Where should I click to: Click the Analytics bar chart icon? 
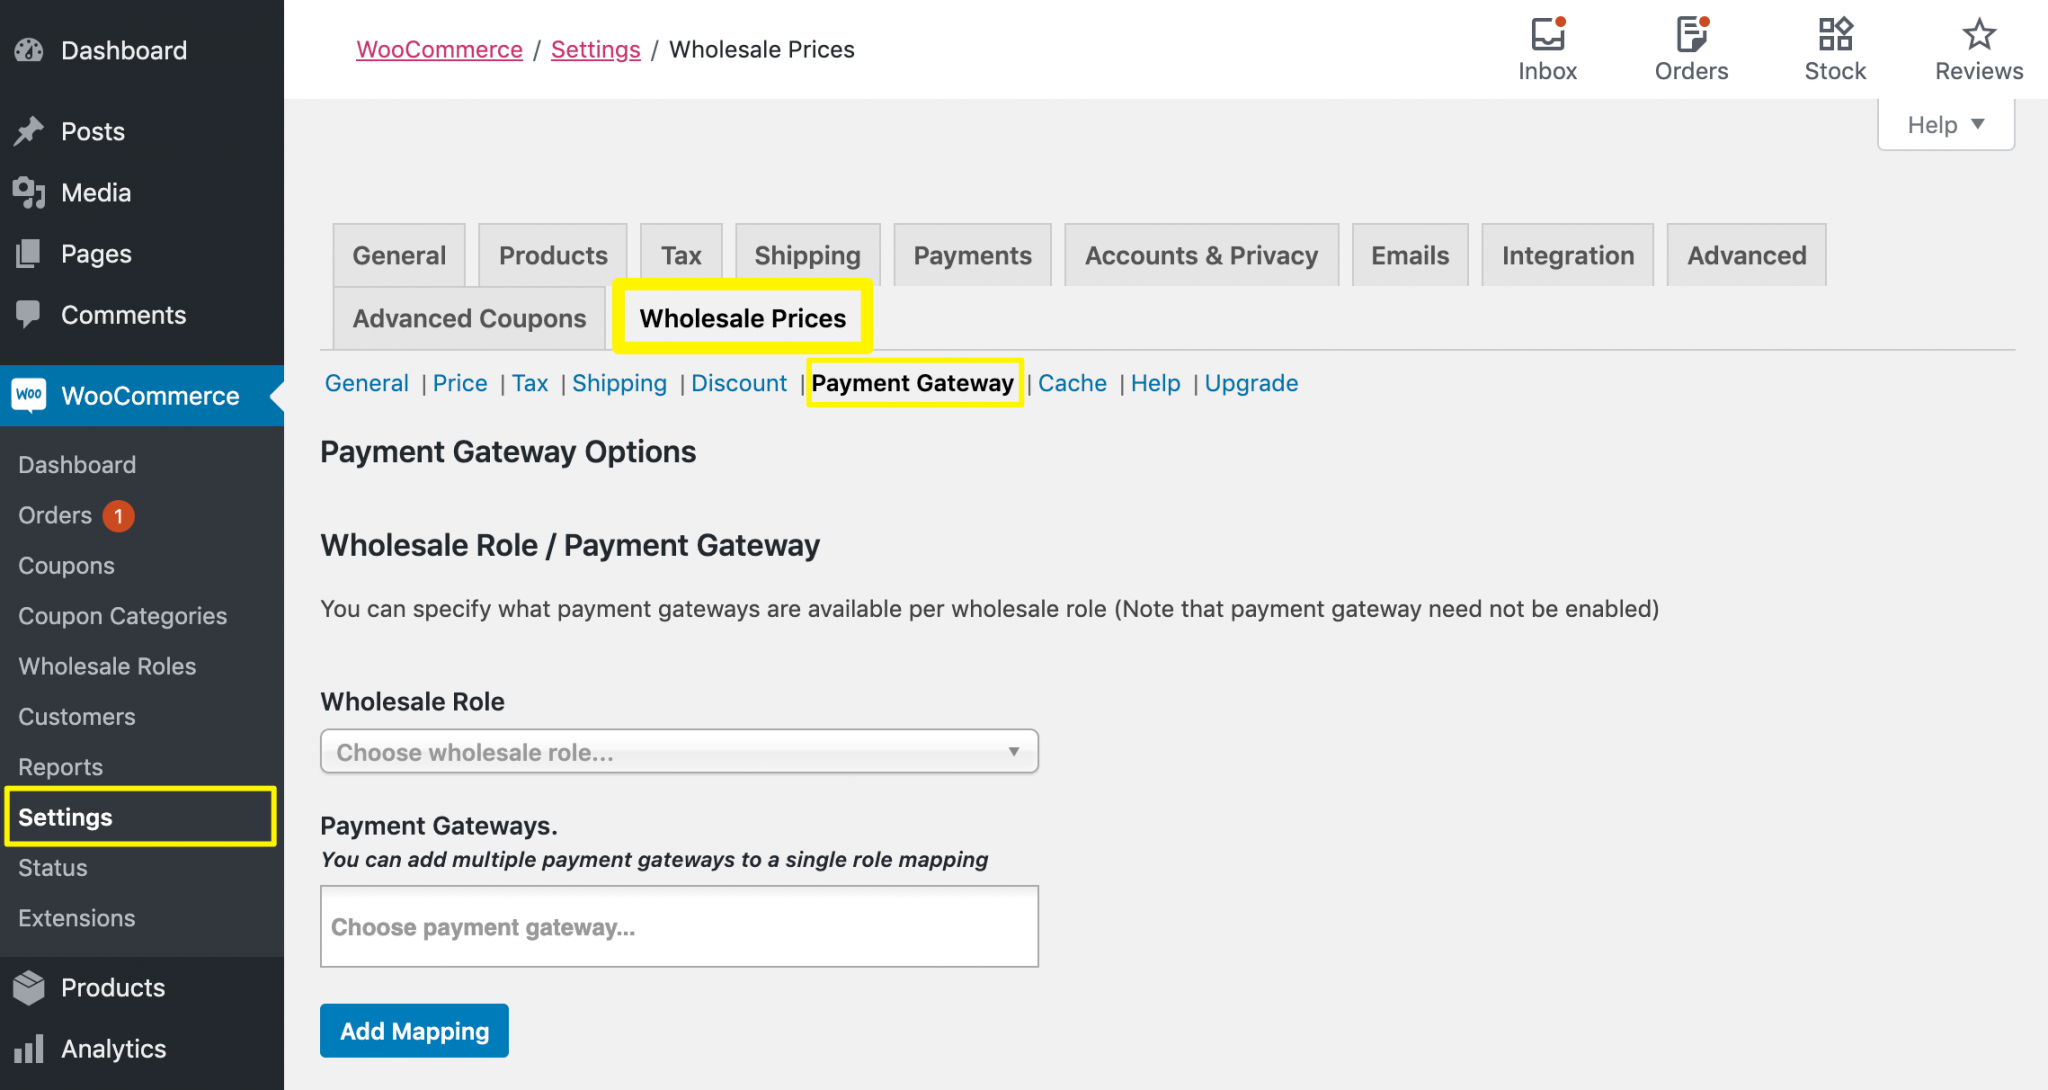pos(29,1048)
